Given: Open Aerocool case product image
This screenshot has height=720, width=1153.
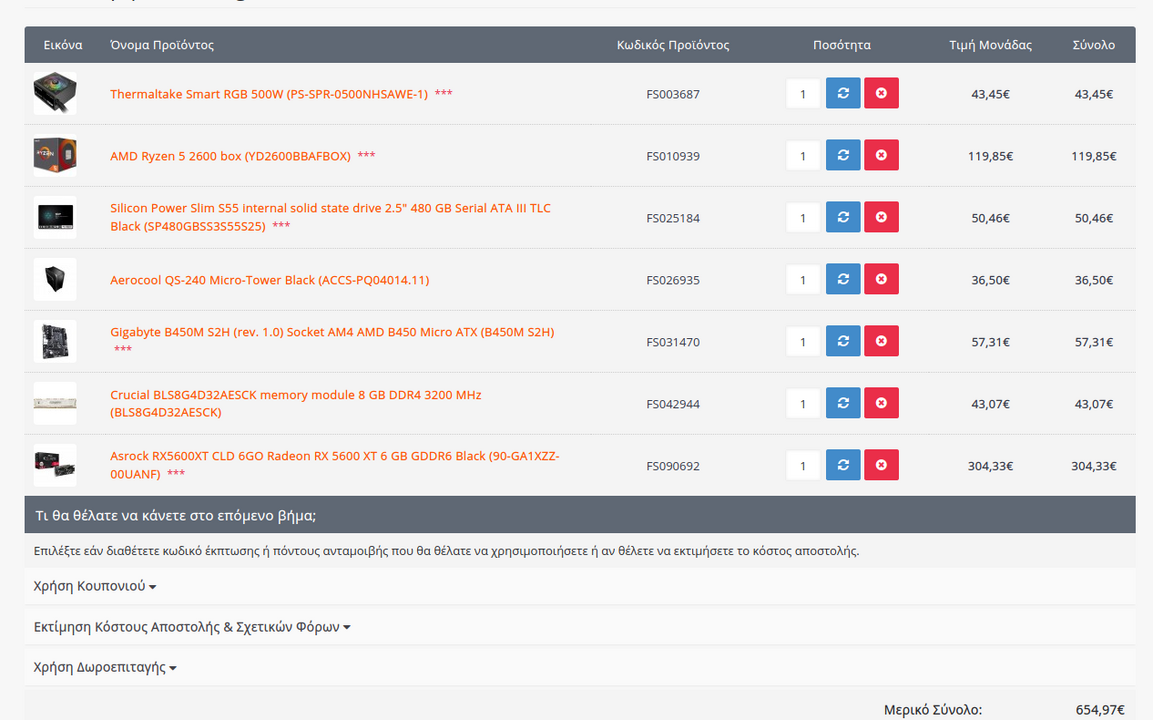Looking at the screenshot, I should coord(55,279).
